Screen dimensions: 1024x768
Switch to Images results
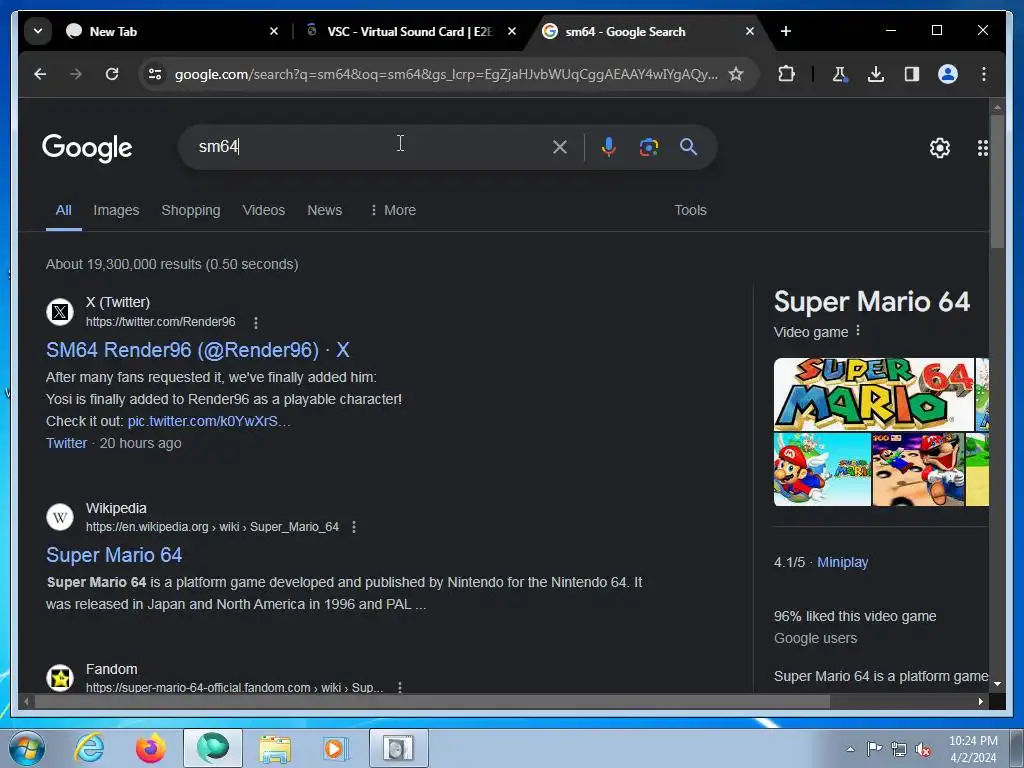(x=116, y=210)
